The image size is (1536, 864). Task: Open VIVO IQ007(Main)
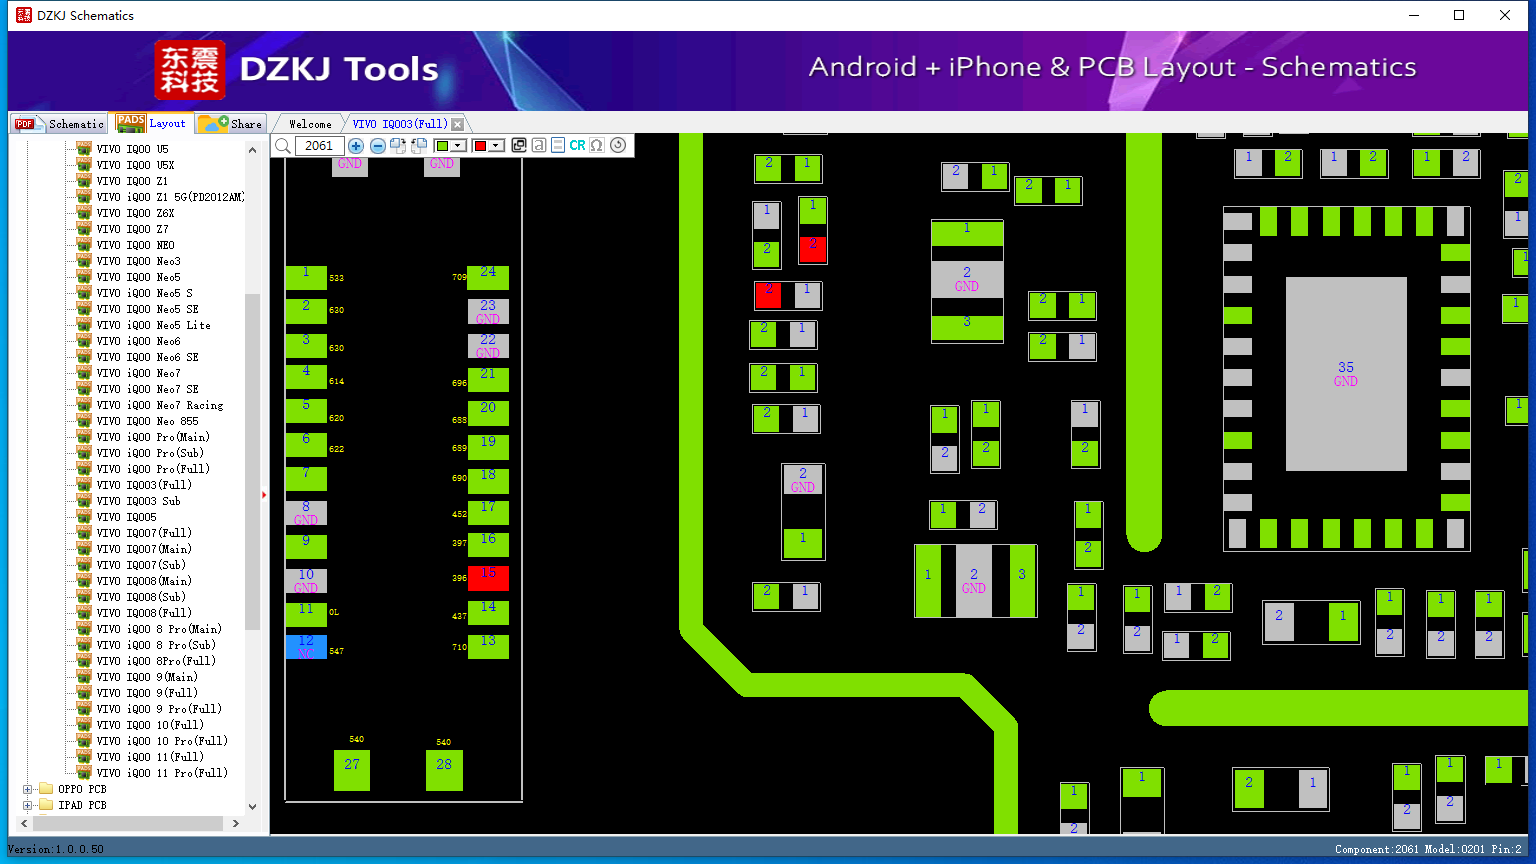point(143,549)
